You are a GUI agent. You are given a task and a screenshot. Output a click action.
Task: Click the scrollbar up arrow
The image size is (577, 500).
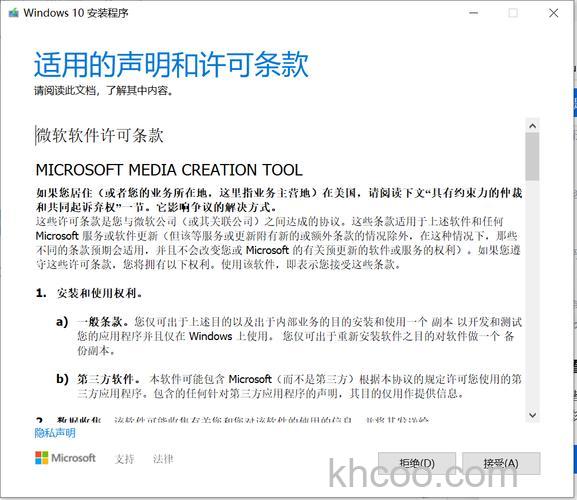tap(532, 126)
